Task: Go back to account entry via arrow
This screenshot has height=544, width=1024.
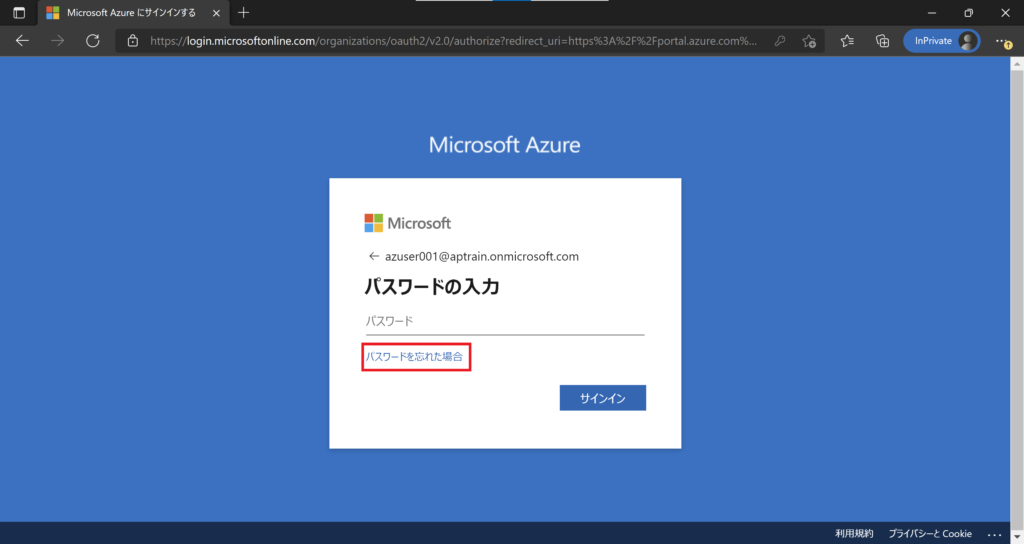Action: click(x=374, y=256)
